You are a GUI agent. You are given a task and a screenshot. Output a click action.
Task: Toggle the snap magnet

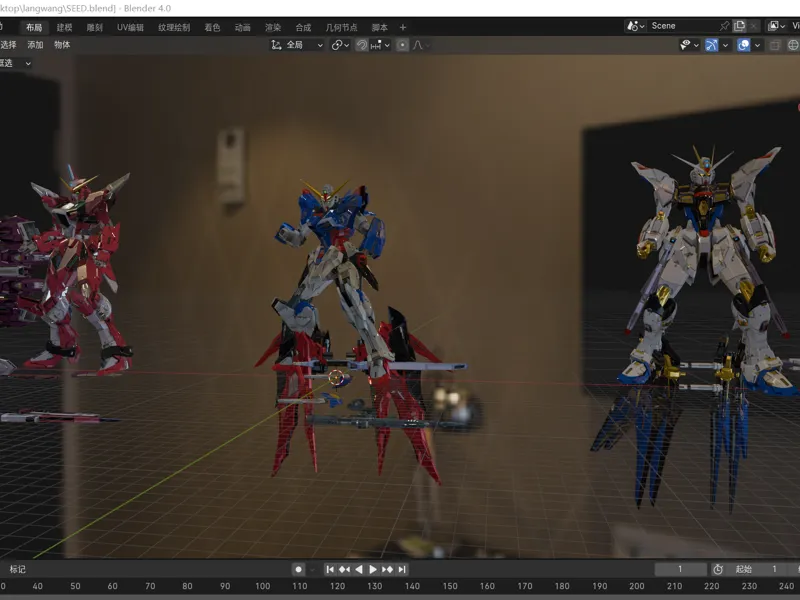coord(362,45)
